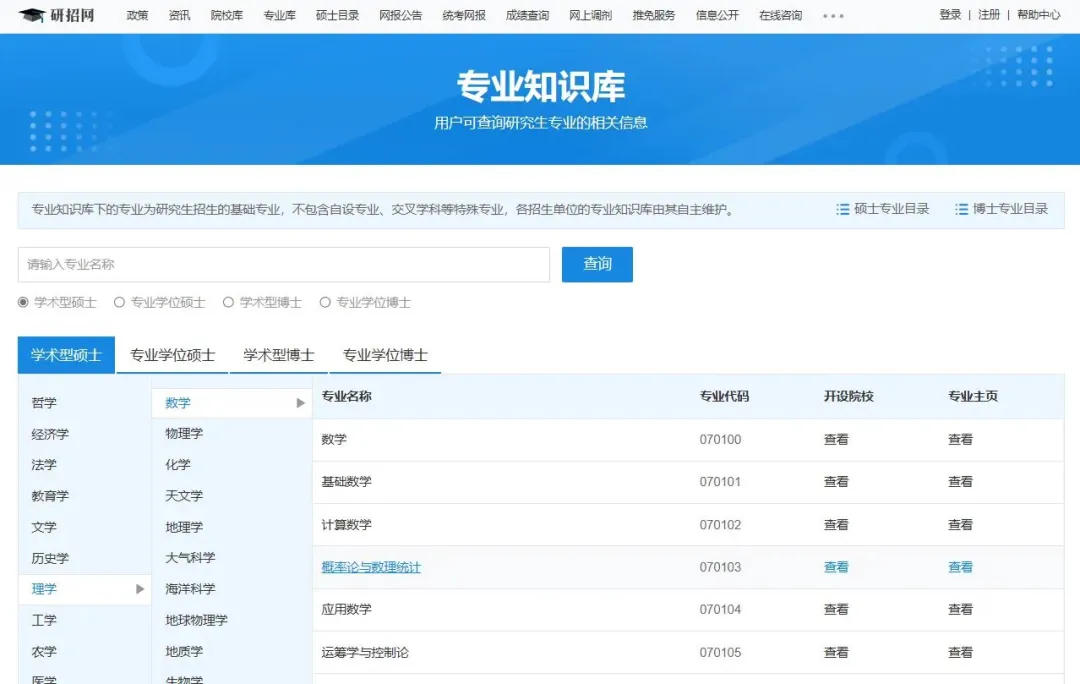Select the 地质学 subcategory
1080x684 pixels.
184,651
